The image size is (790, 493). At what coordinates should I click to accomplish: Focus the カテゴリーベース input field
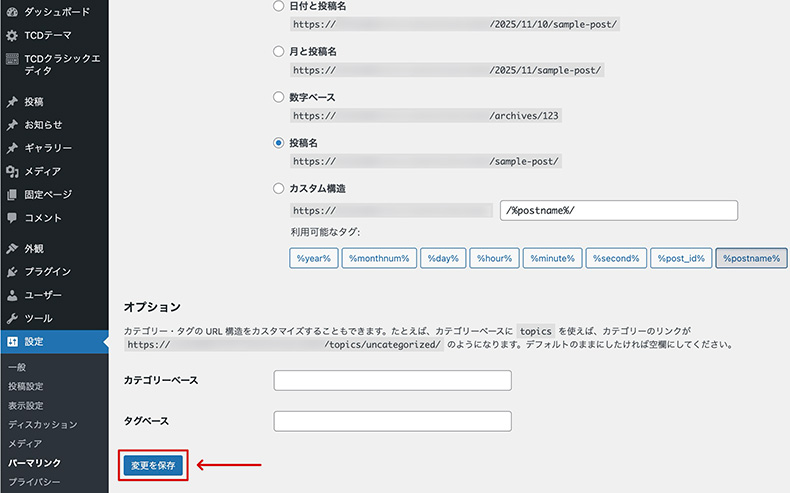click(x=392, y=380)
